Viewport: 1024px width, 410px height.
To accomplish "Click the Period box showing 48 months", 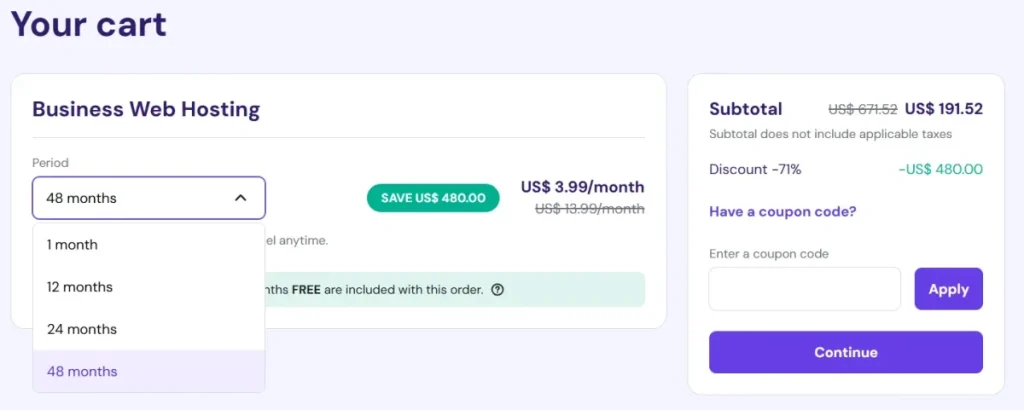I will pos(130,198).
